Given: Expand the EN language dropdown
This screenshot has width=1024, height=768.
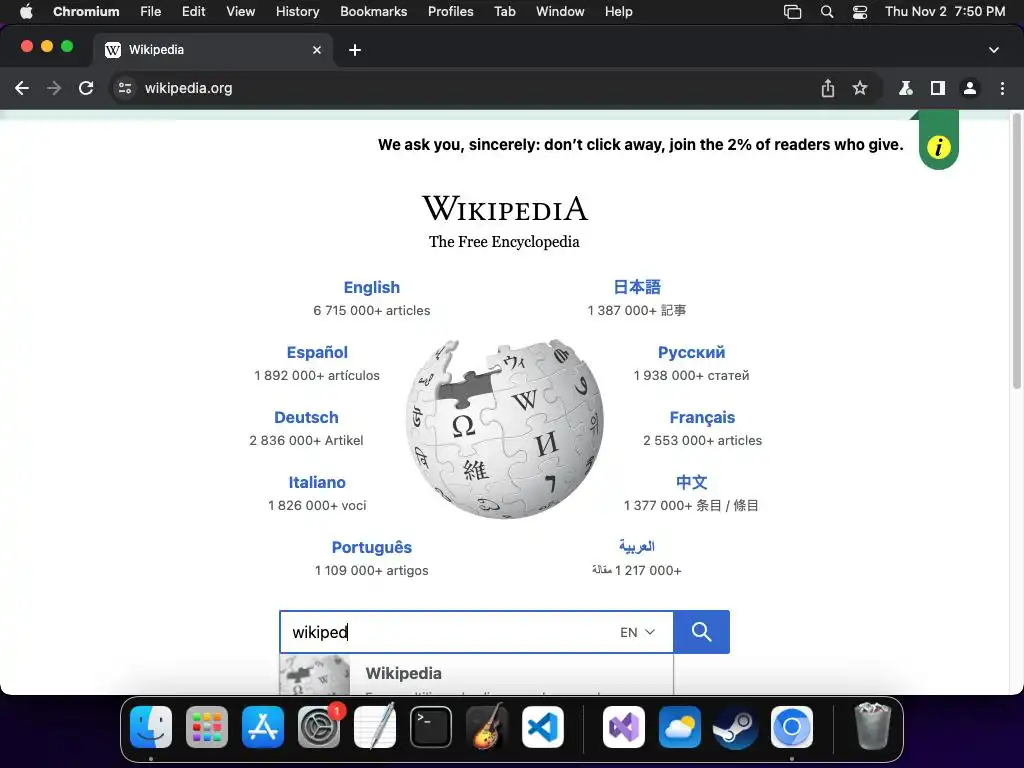Looking at the screenshot, I should coord(637,632).
